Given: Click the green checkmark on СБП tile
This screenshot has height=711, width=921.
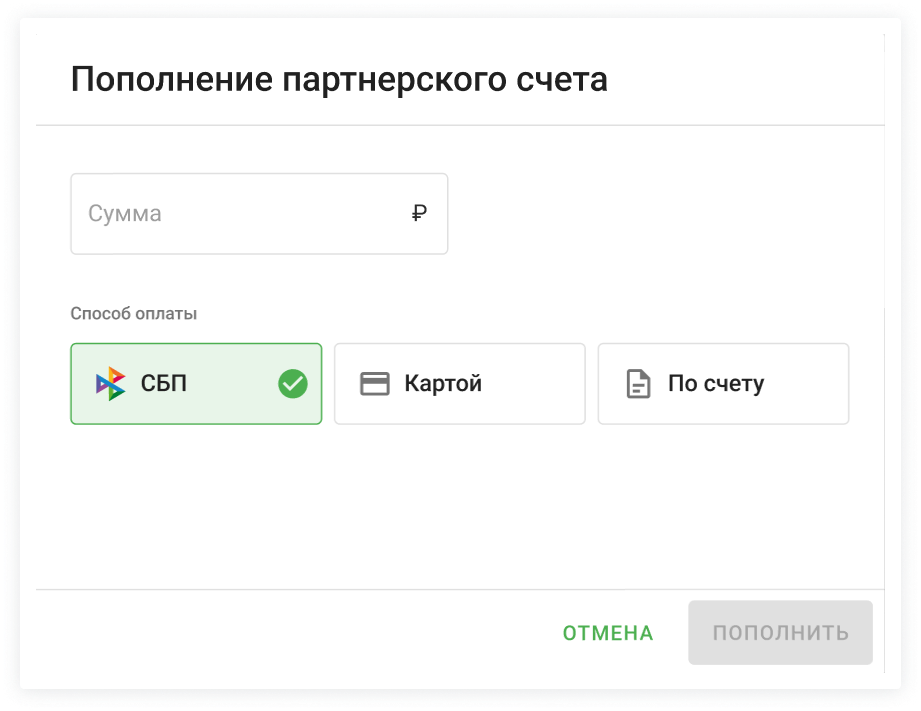Looking at the screenshot, I should 292,384.
